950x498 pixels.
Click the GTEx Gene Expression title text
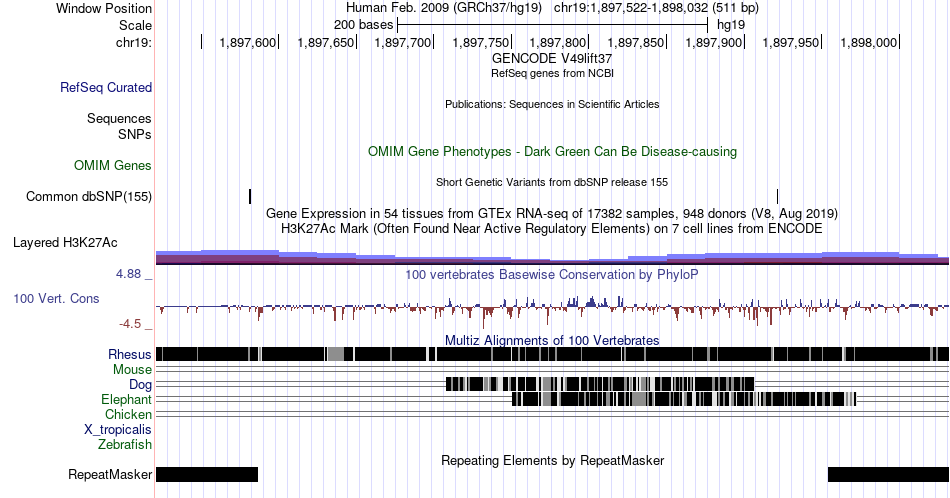point(552,213)
